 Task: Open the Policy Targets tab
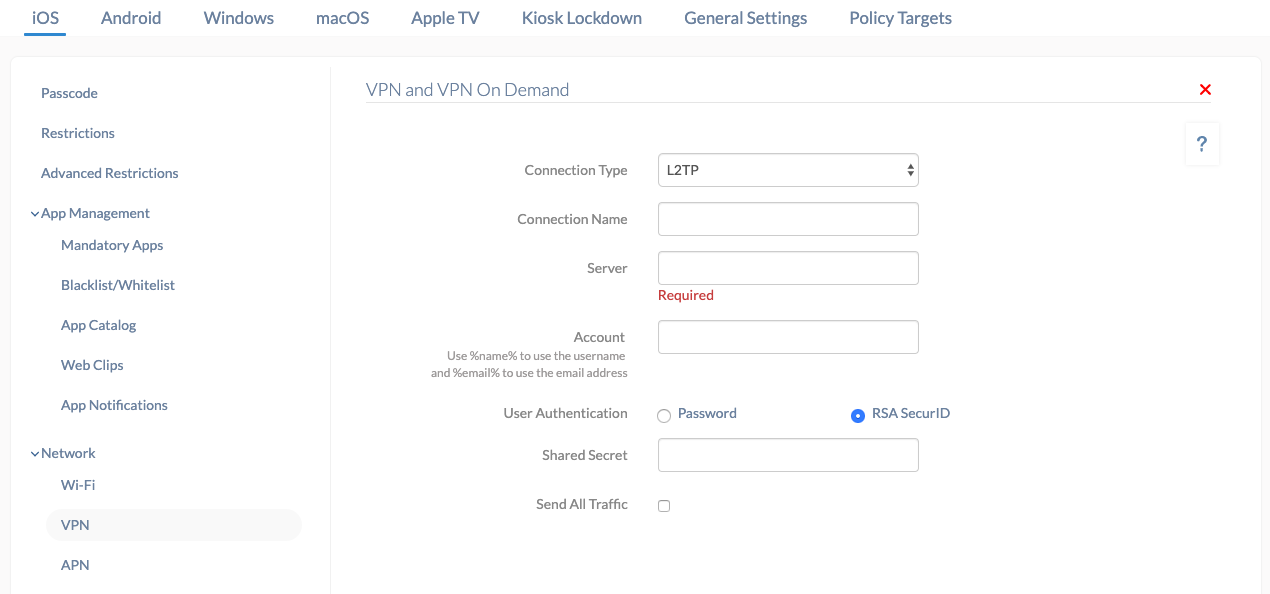click(x=900, y=18)
